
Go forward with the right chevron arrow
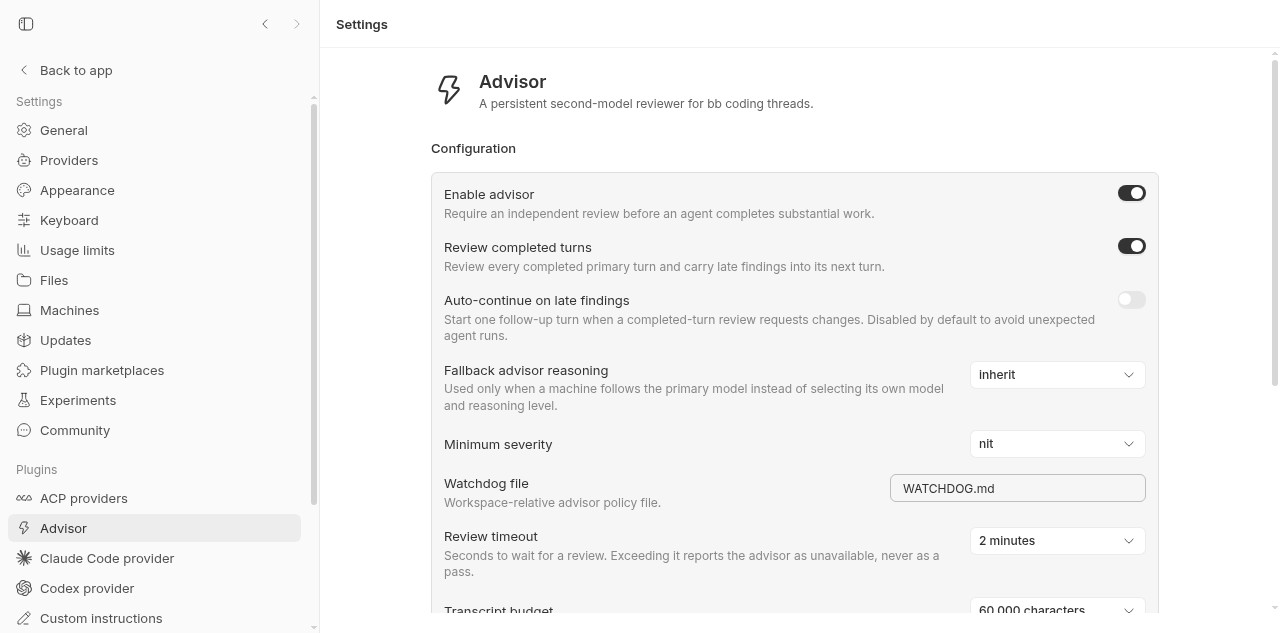pos(297,24)
